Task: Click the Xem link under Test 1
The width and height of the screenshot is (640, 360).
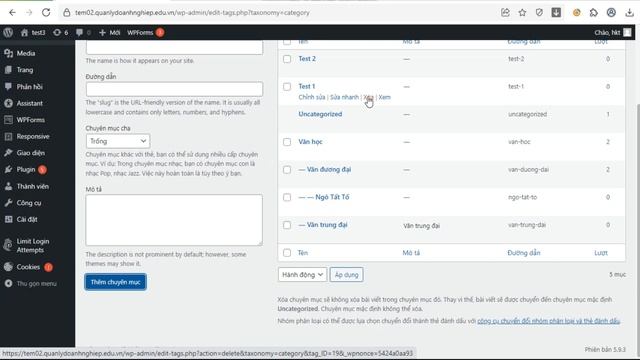Action: pyautogui.click(x=384, y=97)
